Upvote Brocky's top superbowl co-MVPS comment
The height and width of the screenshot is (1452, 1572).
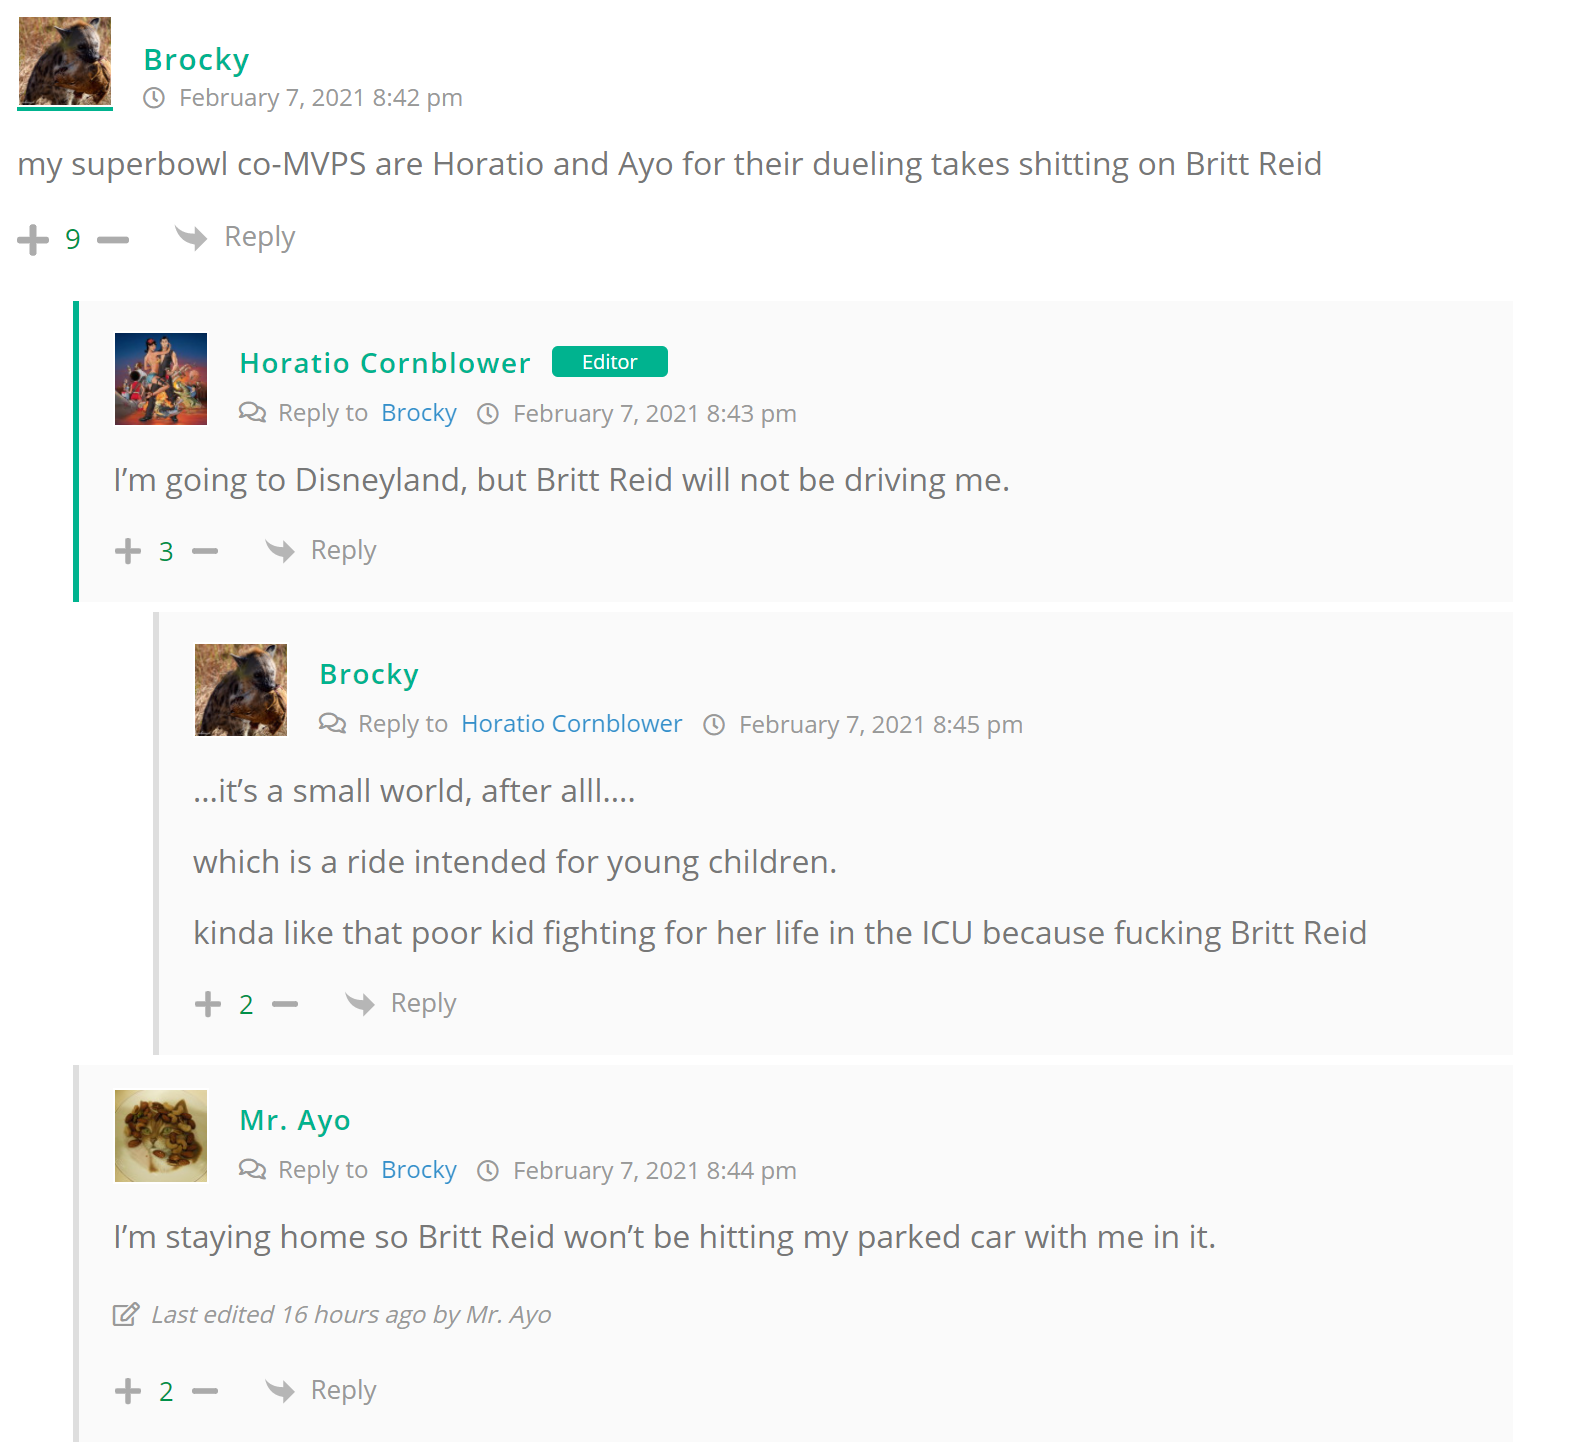33,240
